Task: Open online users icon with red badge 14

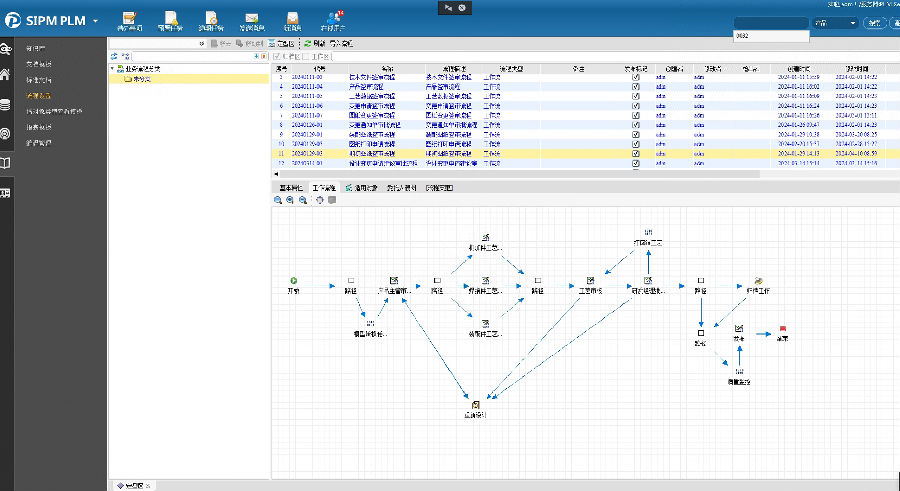Action: [336, 18]
